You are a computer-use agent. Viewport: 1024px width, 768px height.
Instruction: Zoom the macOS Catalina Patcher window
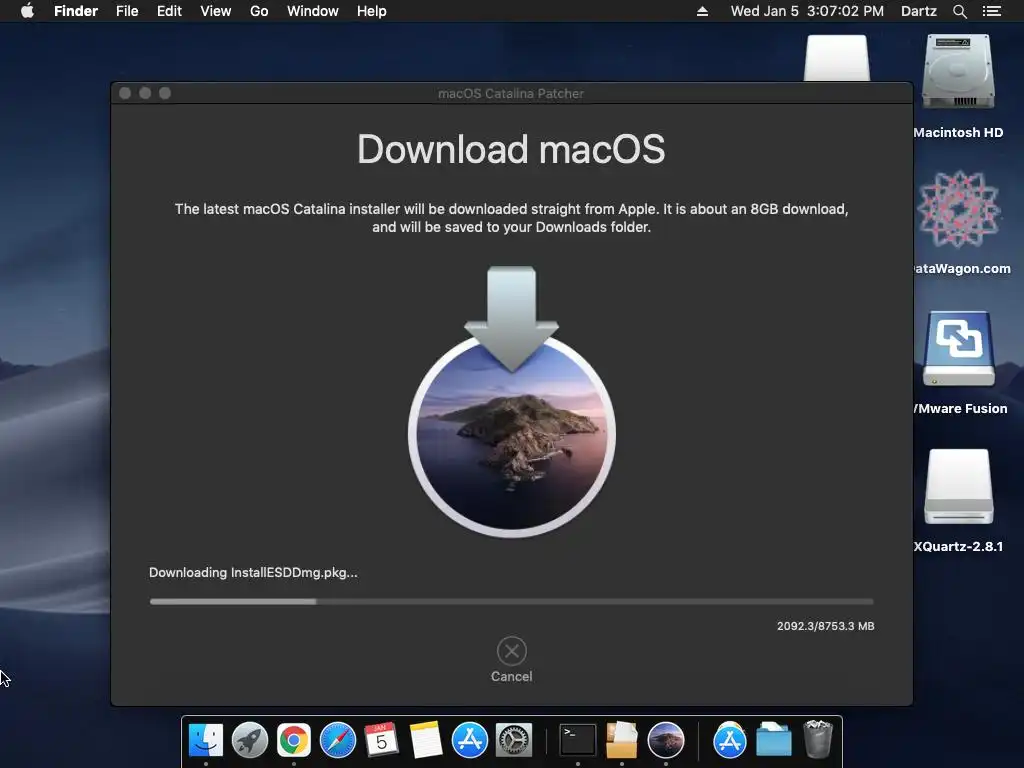(165, 93)
